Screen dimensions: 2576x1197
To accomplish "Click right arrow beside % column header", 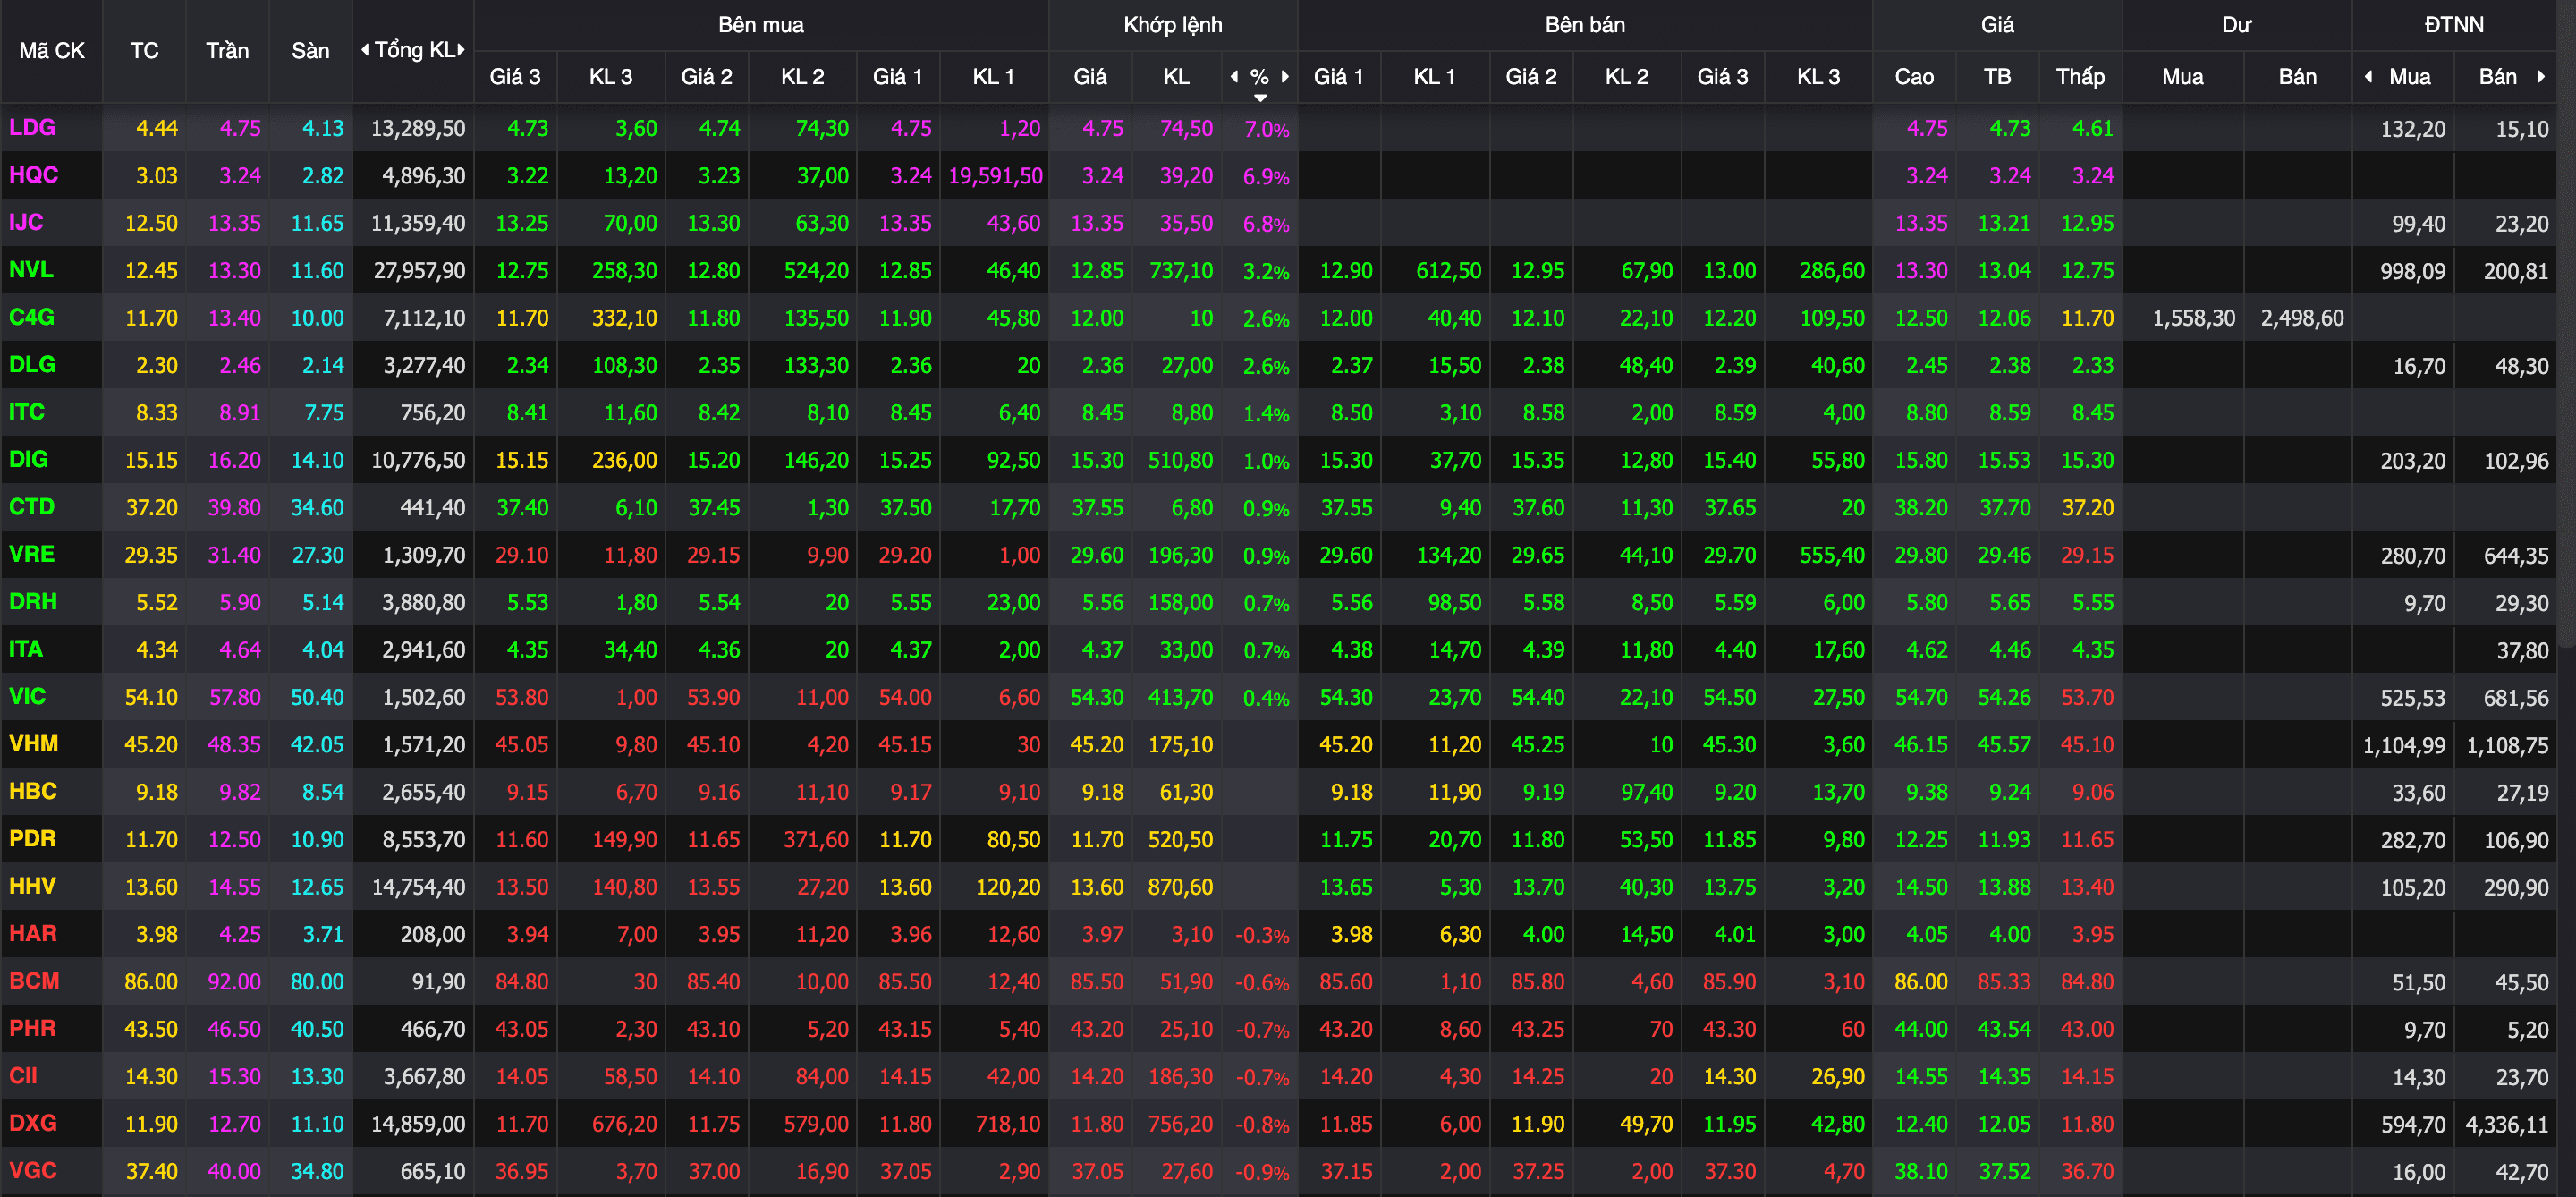I will coord(1285,76).
